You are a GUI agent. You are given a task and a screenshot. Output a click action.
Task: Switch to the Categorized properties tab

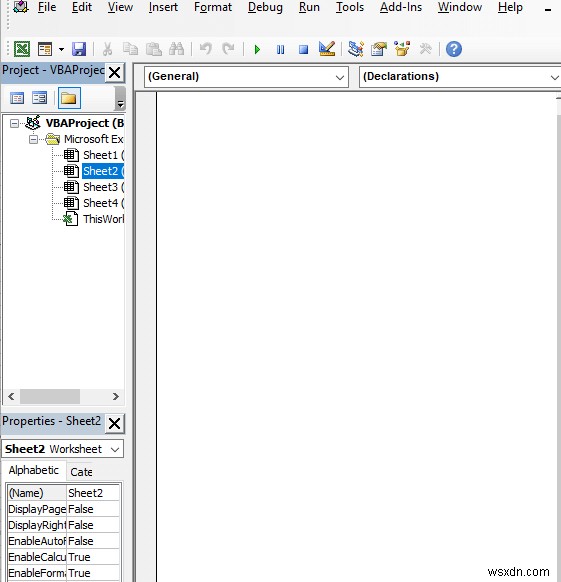pos(81,472)
